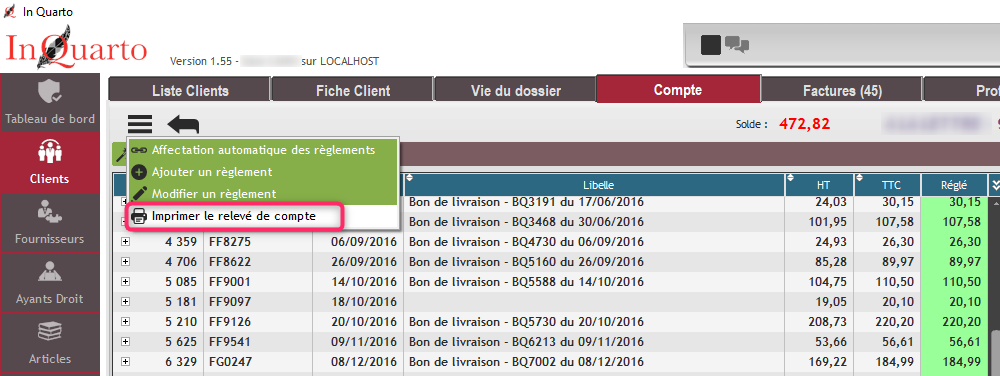Open Articles sidebar icon
Screen dimensions: 1000x376
[50, 342]
